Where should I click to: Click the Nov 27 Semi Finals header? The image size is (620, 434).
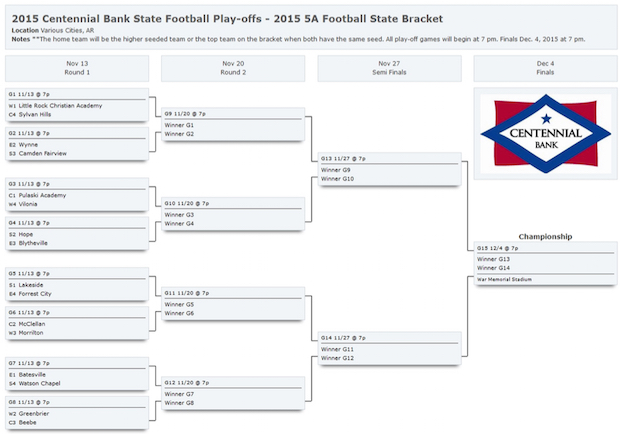(389, 68)
